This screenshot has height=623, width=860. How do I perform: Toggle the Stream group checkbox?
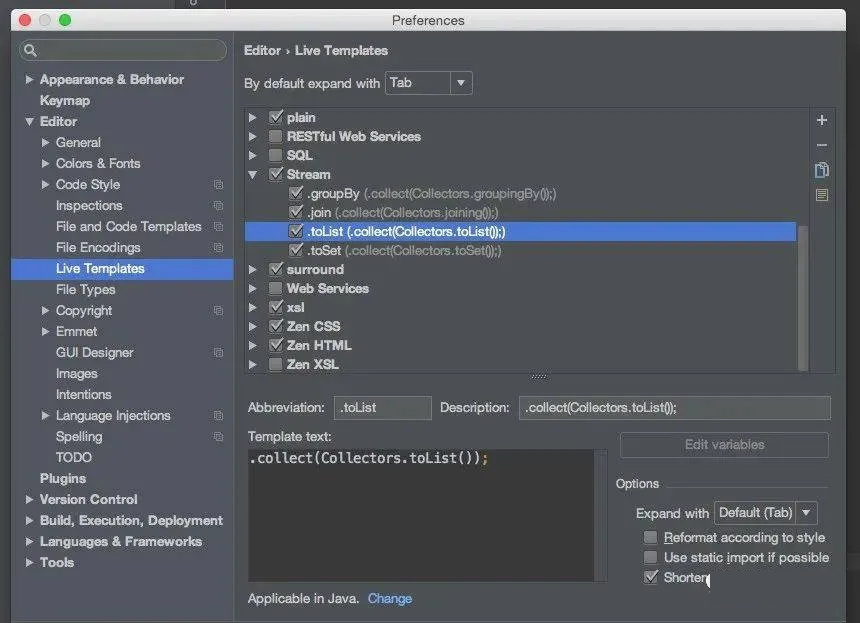276,174
